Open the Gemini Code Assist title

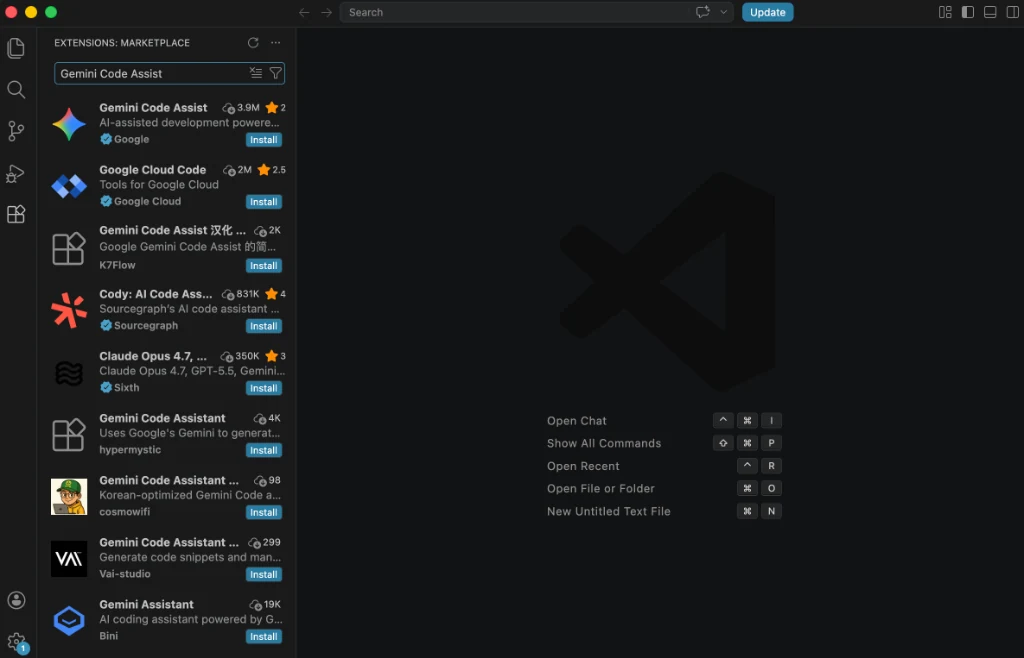(x=153, y=108)
